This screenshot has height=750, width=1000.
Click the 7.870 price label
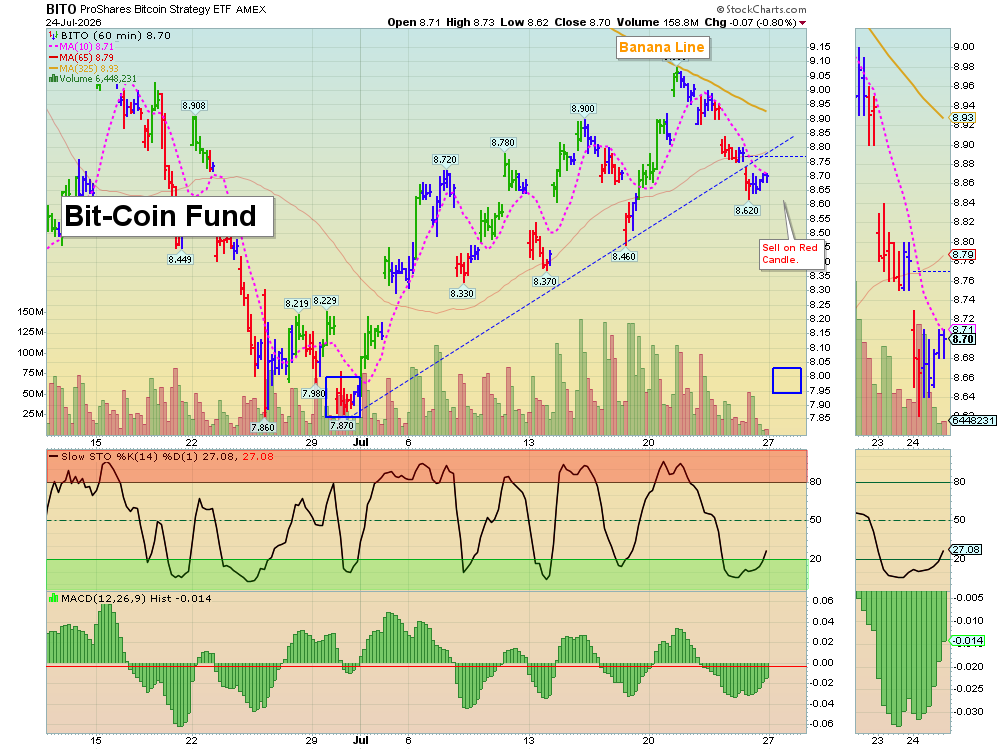pos(341,425)
